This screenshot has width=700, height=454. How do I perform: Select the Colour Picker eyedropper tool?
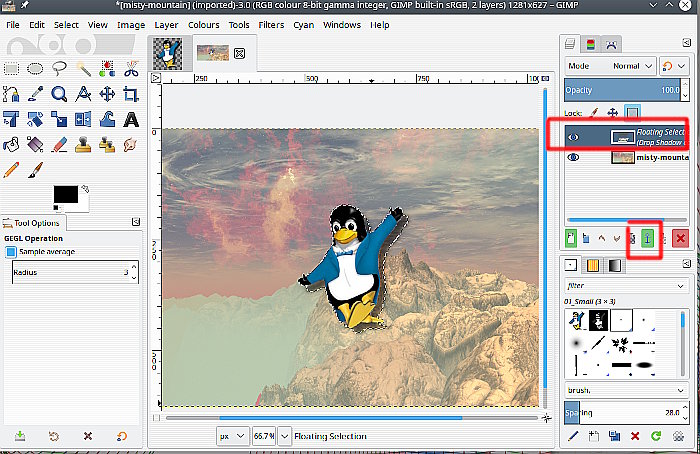point(35,94)
